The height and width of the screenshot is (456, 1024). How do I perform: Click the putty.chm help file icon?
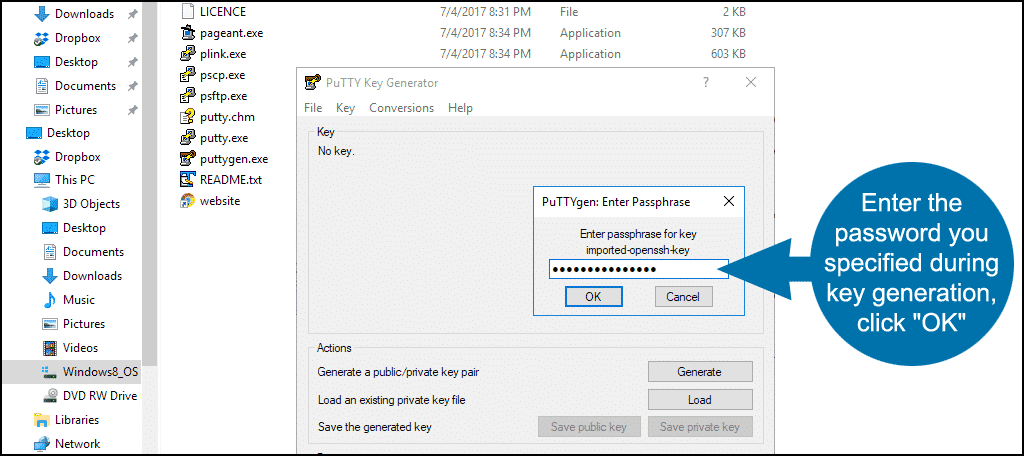click(x=187, y=117)
